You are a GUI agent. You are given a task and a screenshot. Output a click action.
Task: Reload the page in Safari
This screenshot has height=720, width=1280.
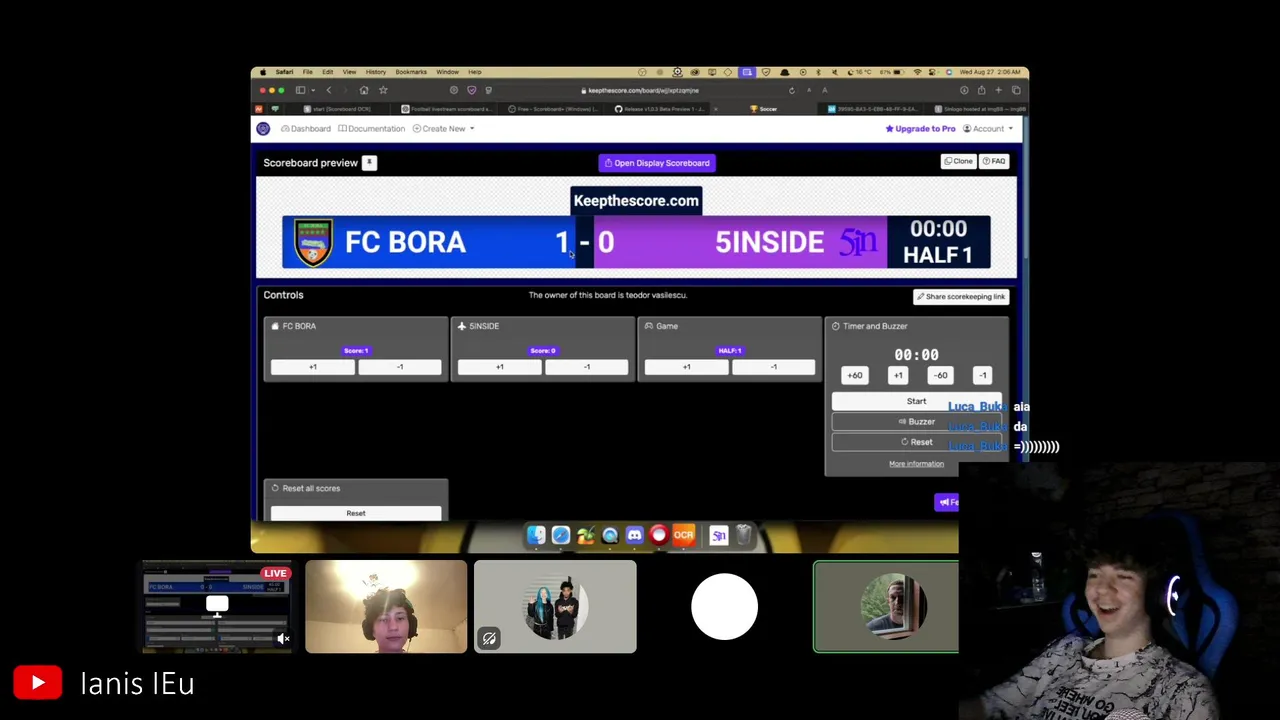pos(791,90)
